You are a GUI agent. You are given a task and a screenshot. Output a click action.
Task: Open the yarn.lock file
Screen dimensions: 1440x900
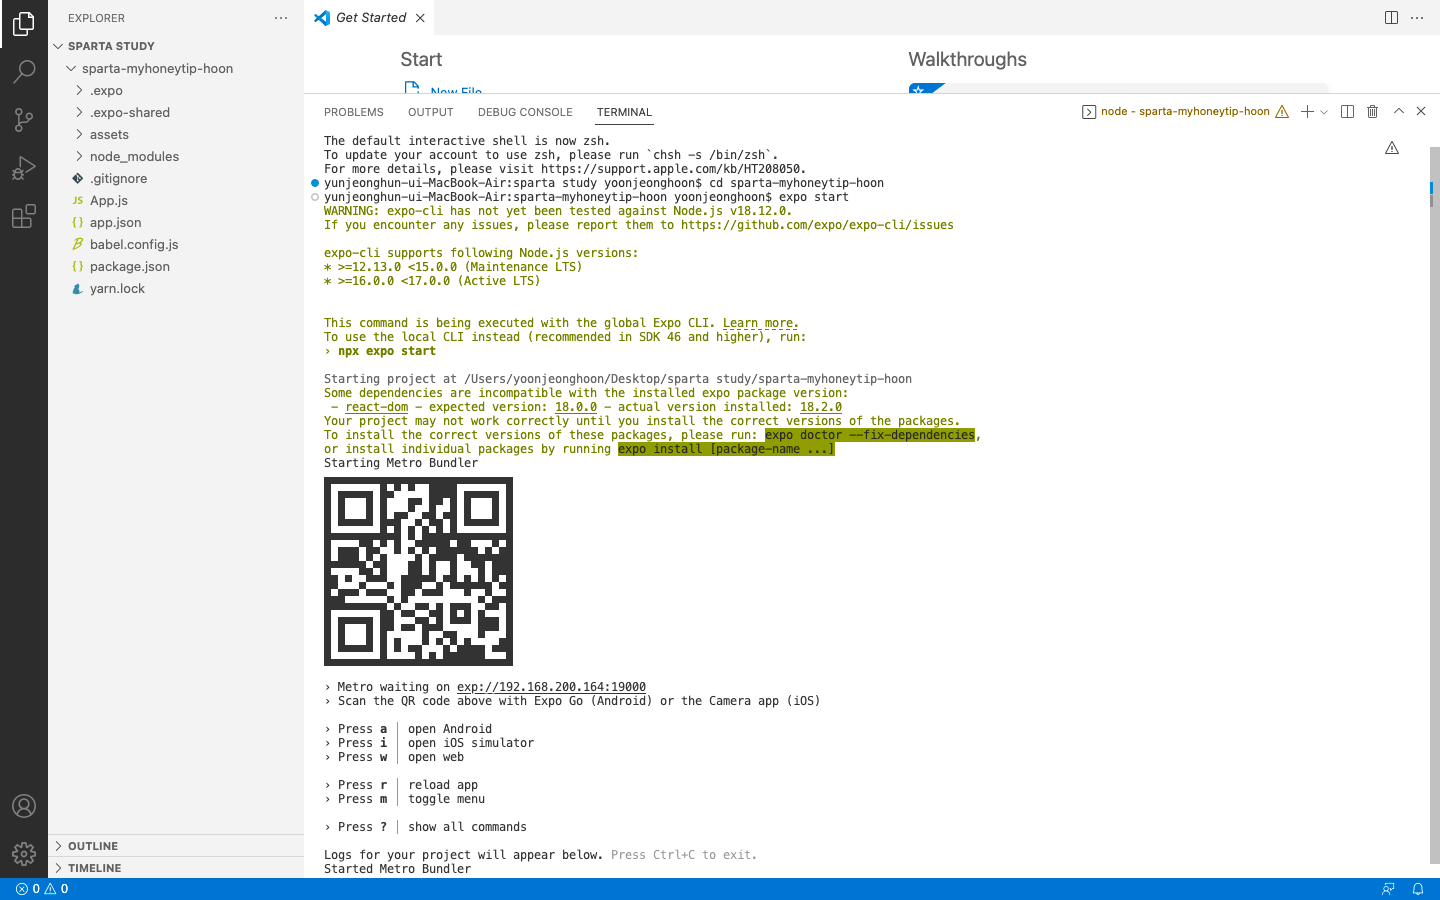pyautogui.click(x=176, y=289)
